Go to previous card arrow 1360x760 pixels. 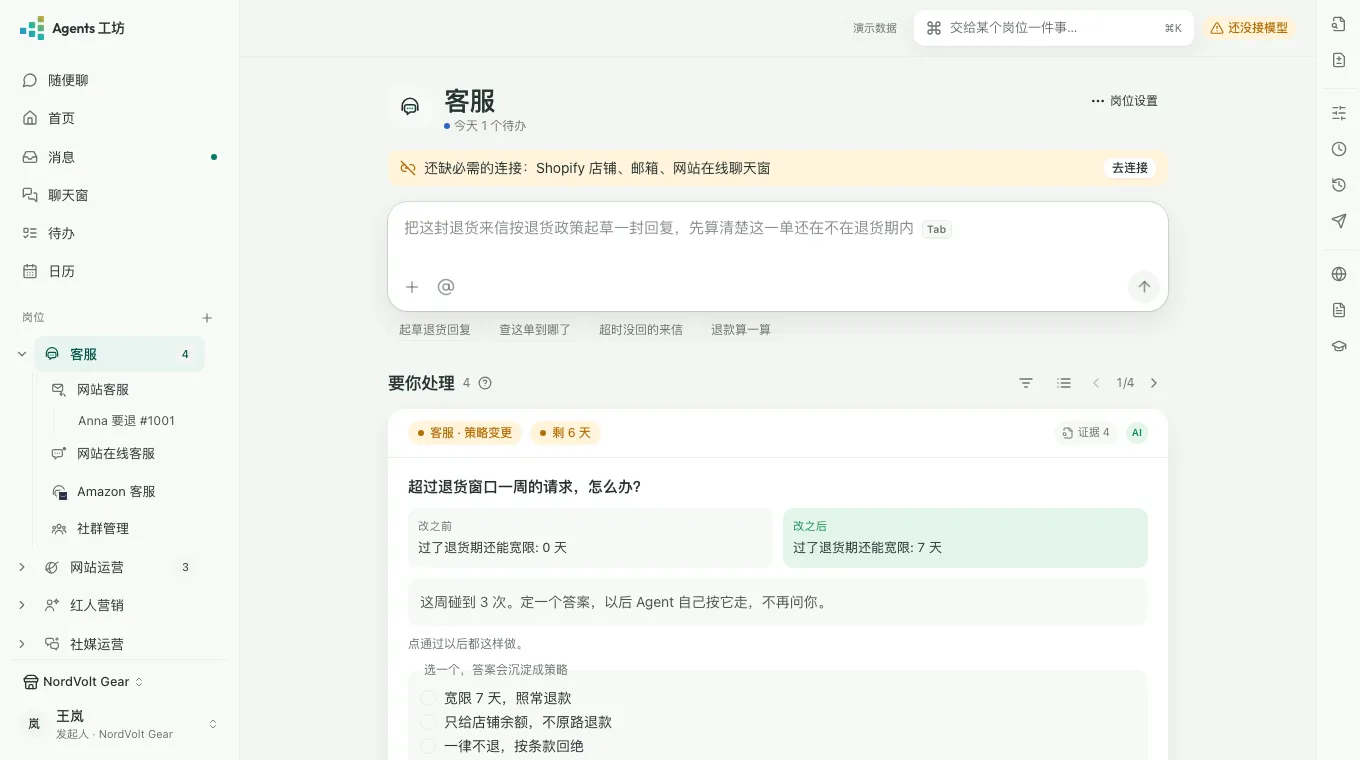[x=1096, y=383]
